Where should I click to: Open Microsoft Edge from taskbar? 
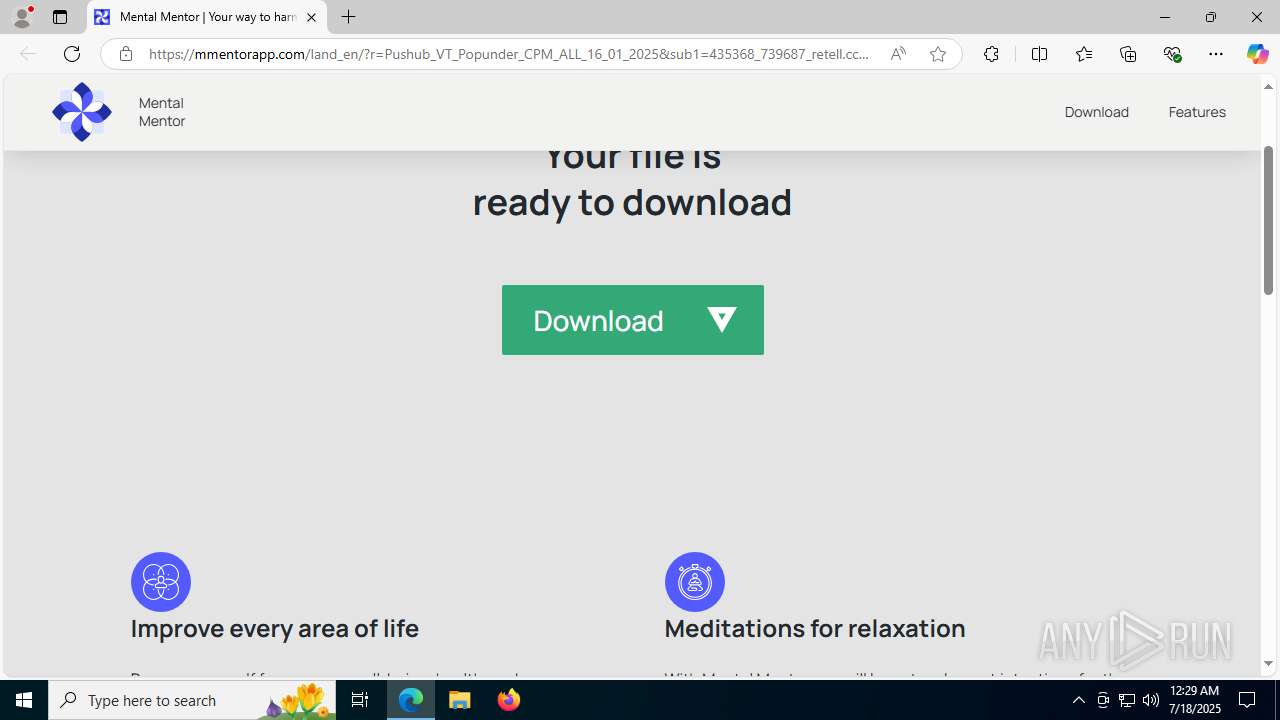coord(411,700)
